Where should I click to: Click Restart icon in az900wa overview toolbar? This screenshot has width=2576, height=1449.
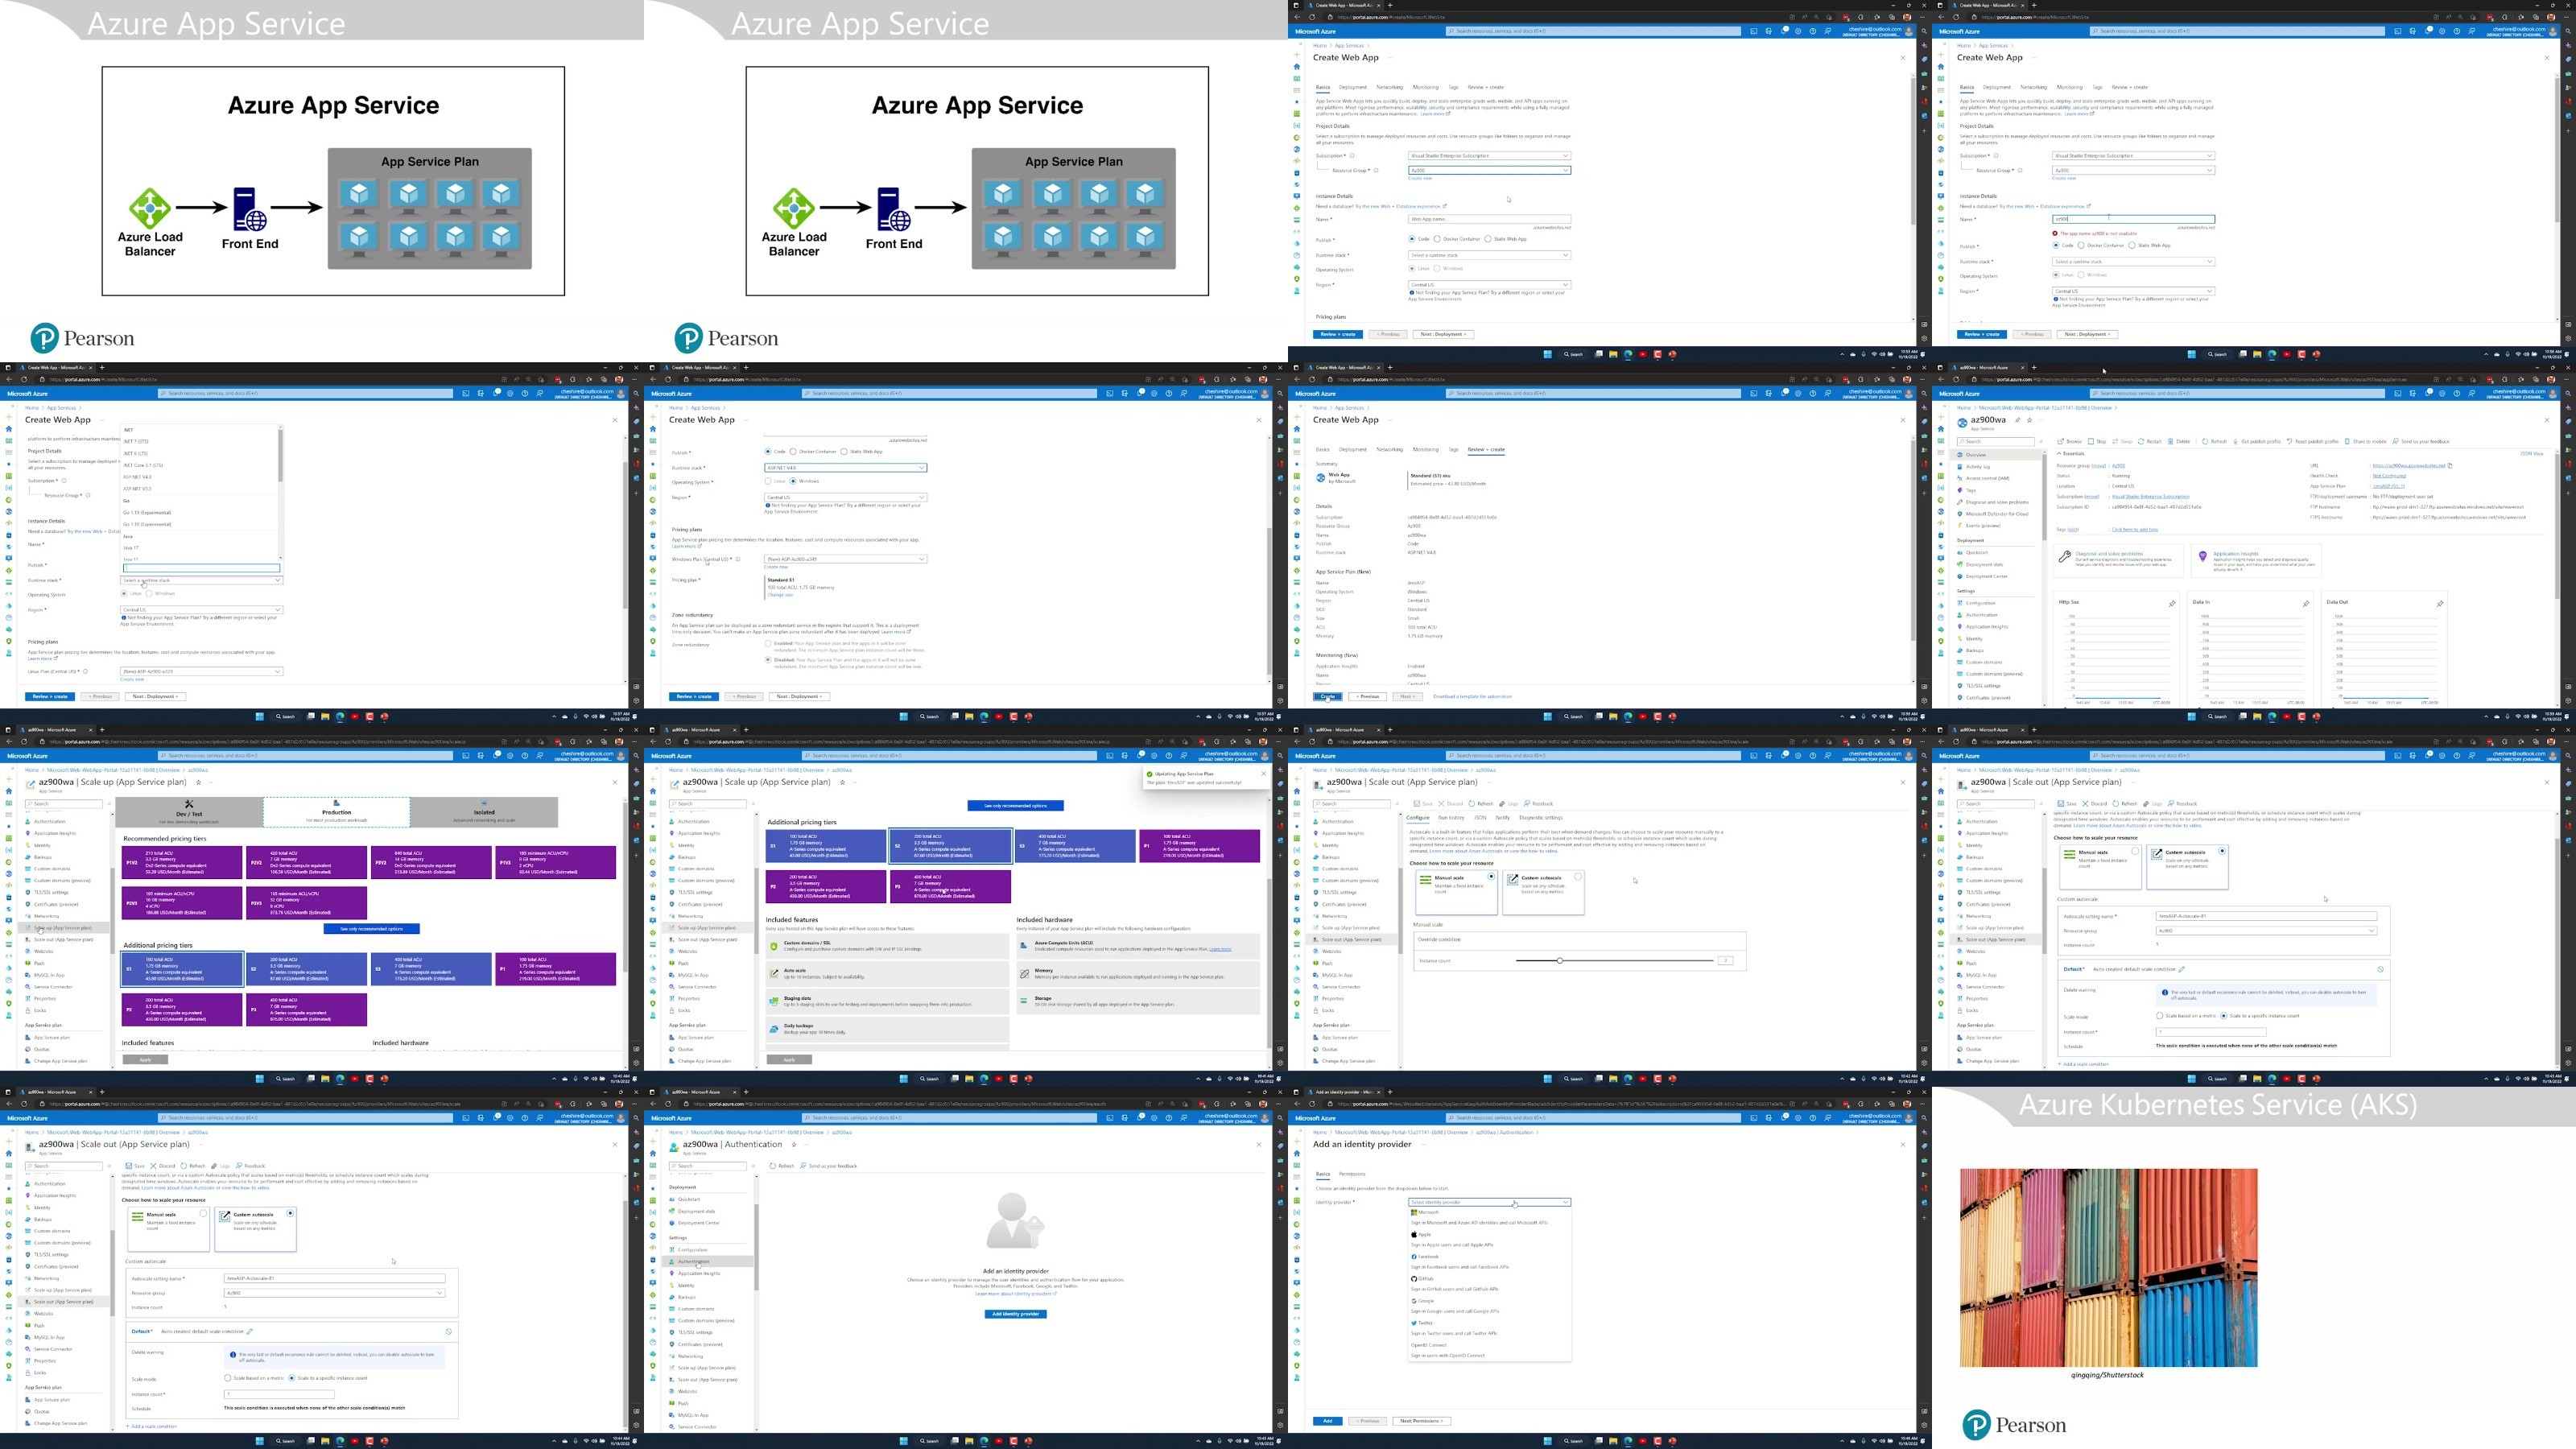pyautogui.click(x=2141, y=442)
